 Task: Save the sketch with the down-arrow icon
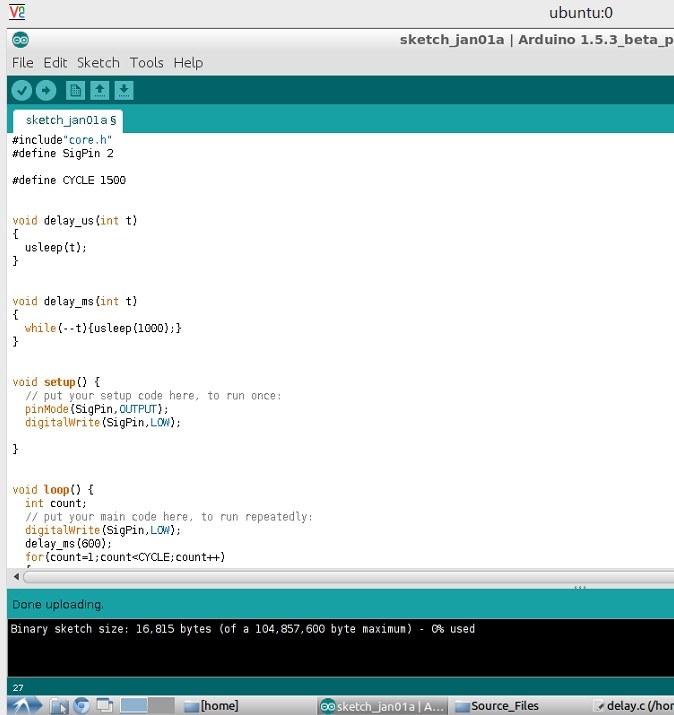pyautogui.click(x=124, y=90)
